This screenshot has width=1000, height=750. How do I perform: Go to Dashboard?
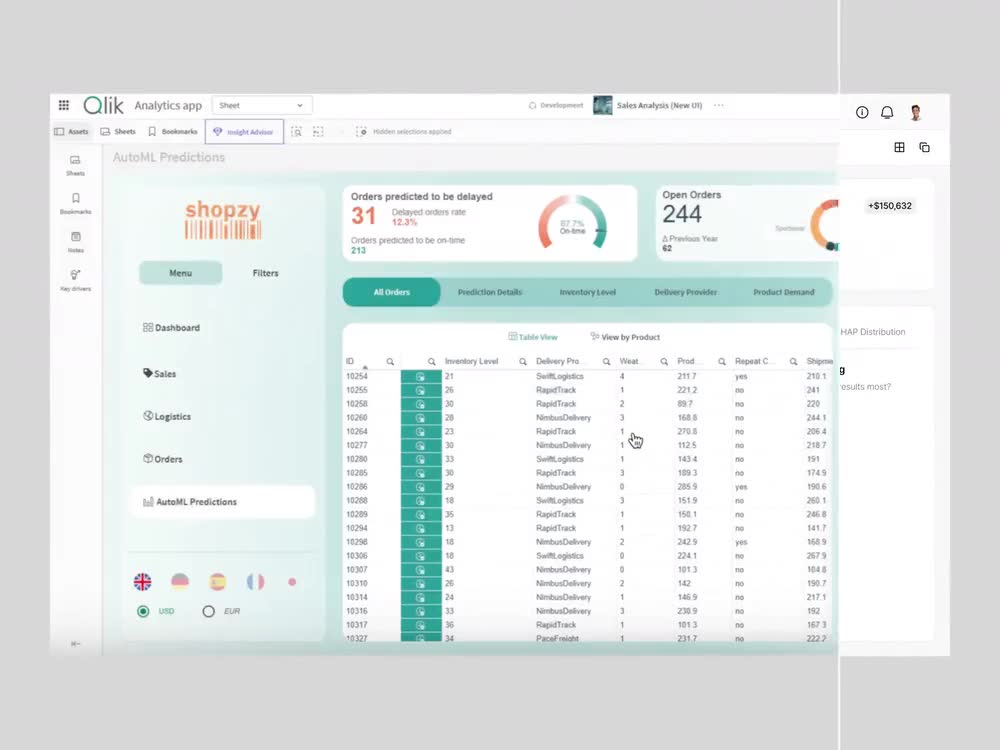172,328
